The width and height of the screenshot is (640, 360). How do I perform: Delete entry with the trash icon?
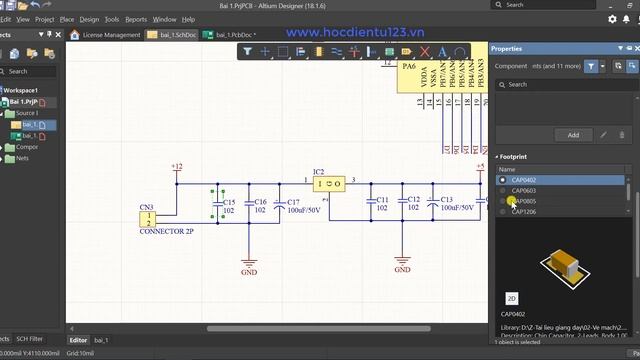point(622,135)
